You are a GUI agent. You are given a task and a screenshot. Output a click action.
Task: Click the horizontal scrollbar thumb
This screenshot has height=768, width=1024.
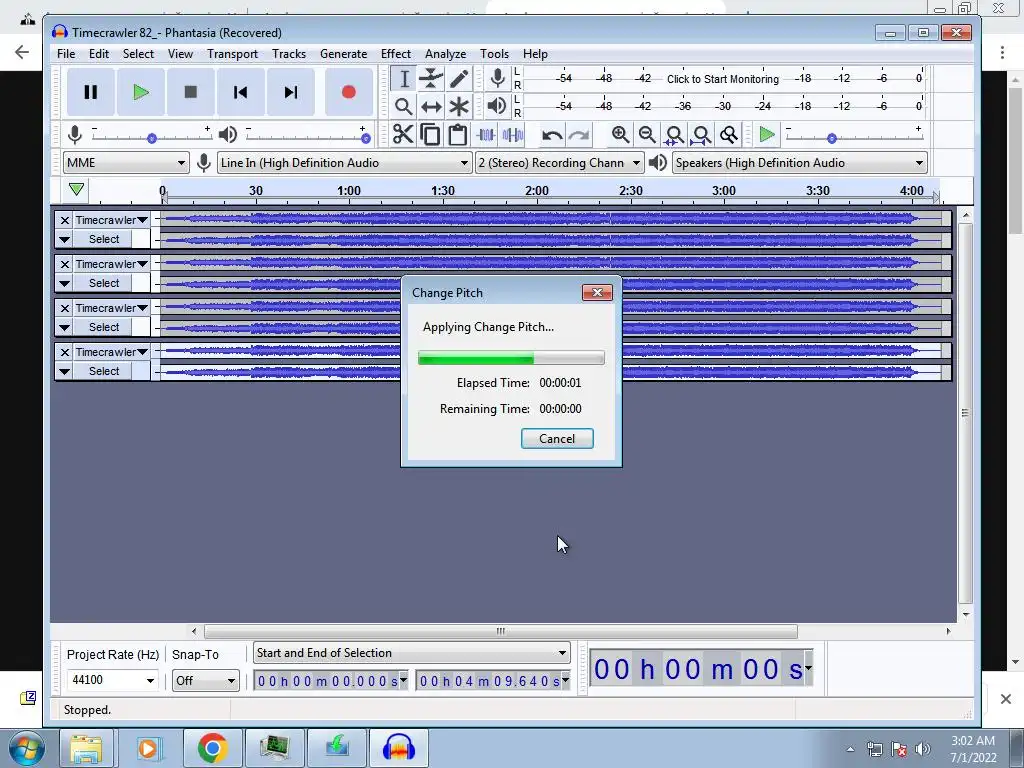pyautogui.click(x=500, y=631)
